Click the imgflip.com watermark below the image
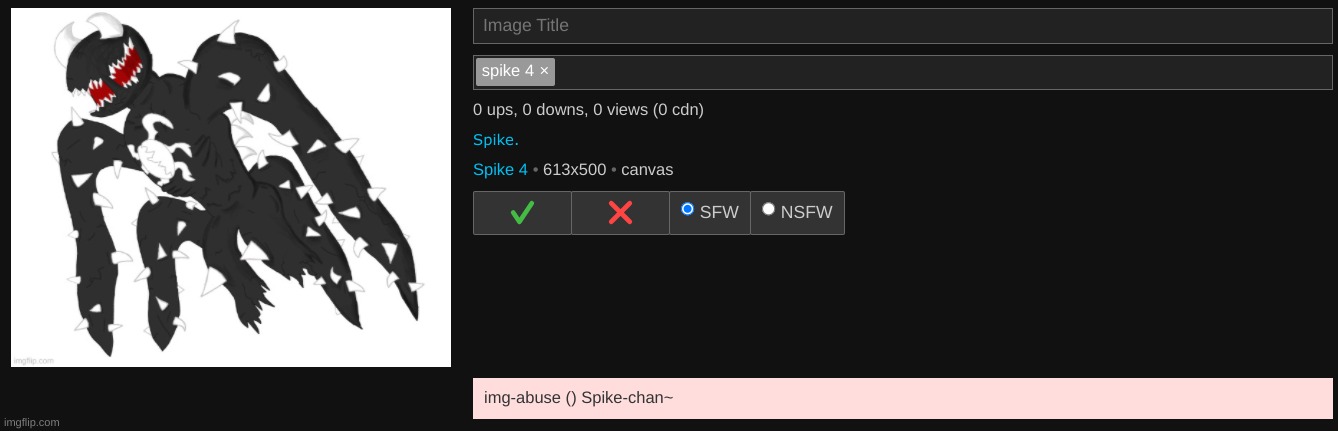Screen dimensions: 1338x431 [x=32, y=422]
